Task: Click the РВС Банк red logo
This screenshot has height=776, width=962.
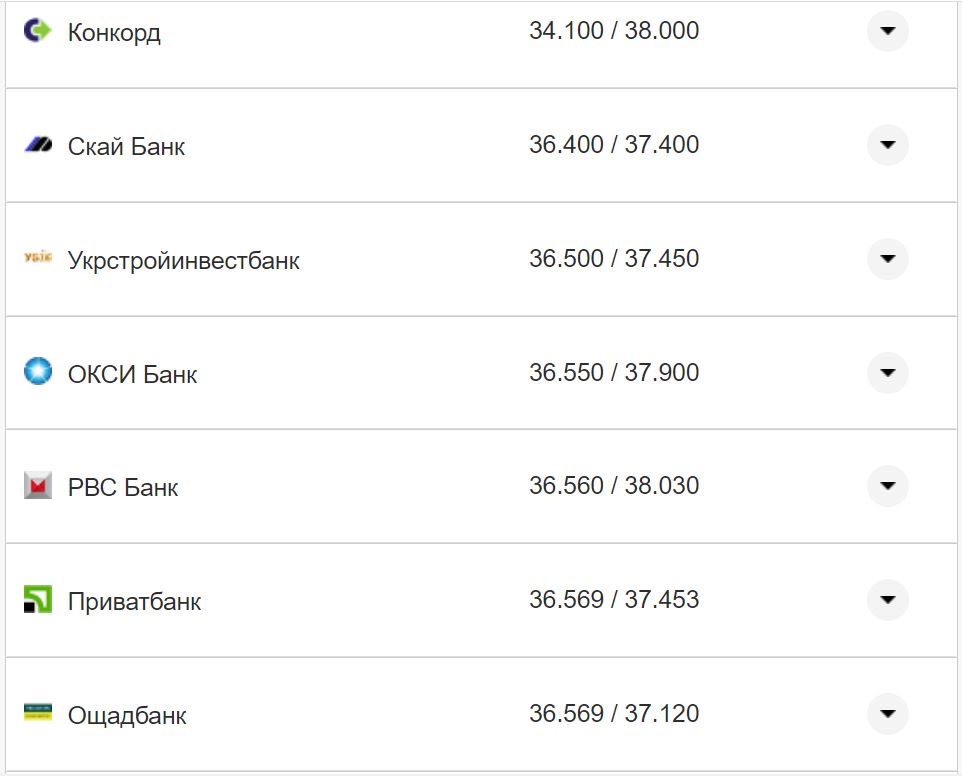Action: (x=37, y=486)
